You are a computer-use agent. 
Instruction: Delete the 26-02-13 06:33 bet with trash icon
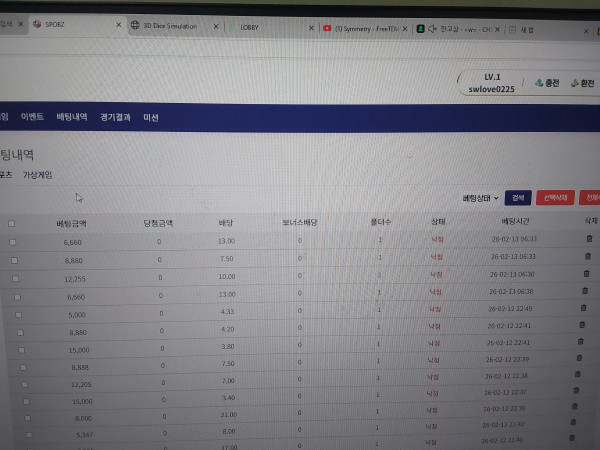(x=588, y=238)
